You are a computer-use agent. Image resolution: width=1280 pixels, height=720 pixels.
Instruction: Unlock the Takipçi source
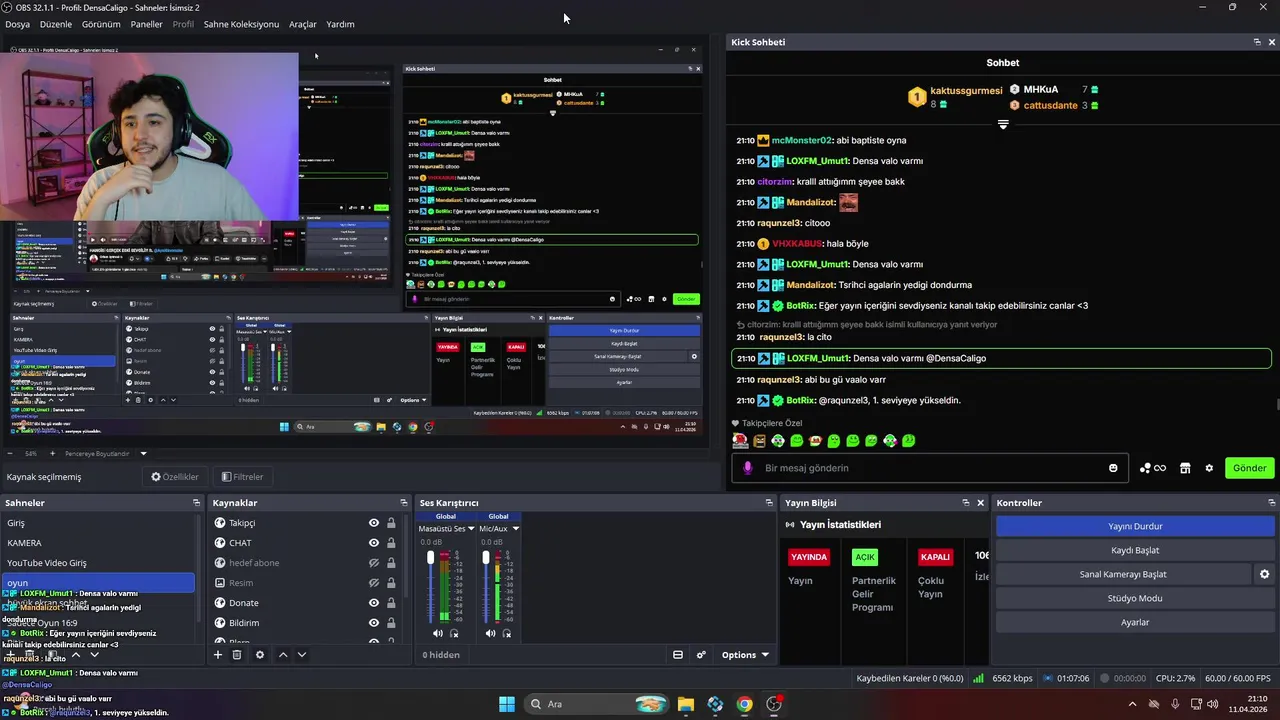391,523
